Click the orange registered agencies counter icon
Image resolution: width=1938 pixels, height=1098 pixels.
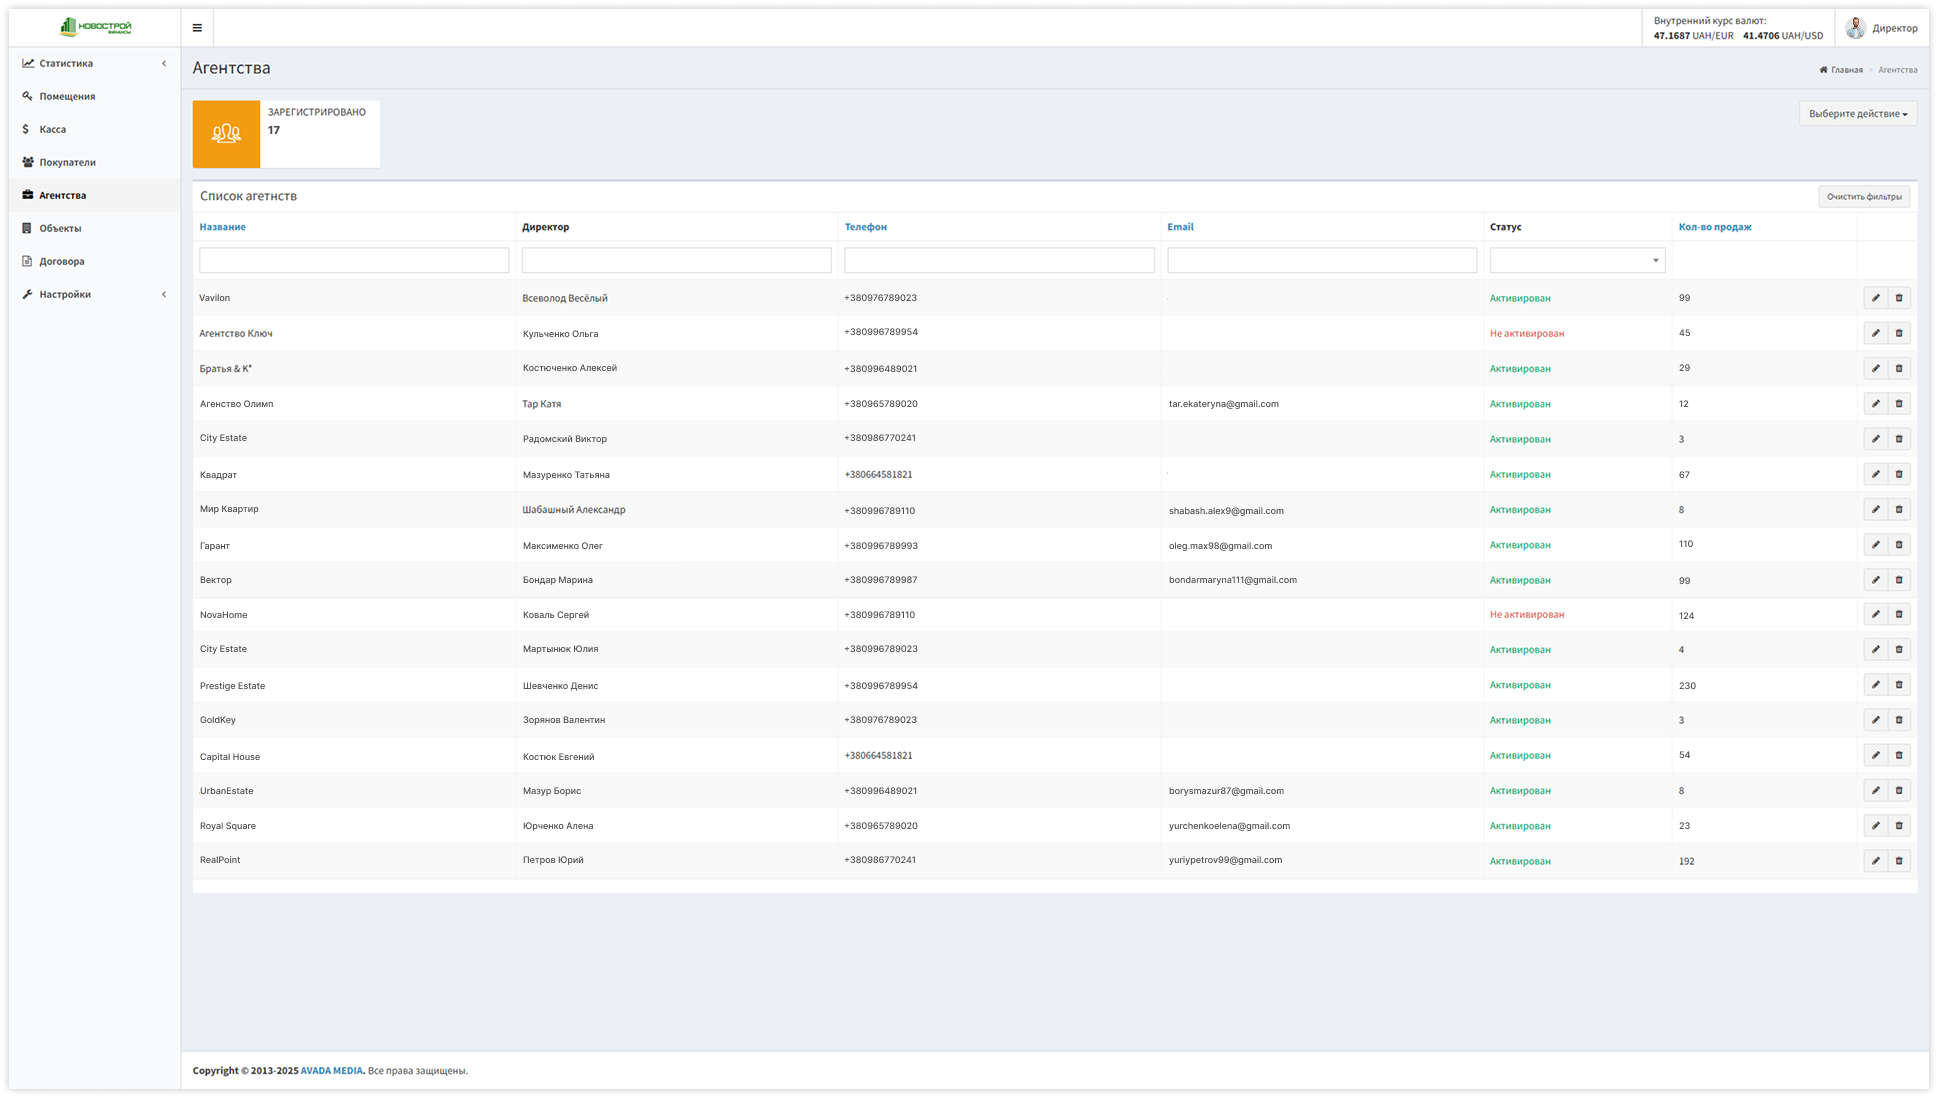tap(226, 133)
